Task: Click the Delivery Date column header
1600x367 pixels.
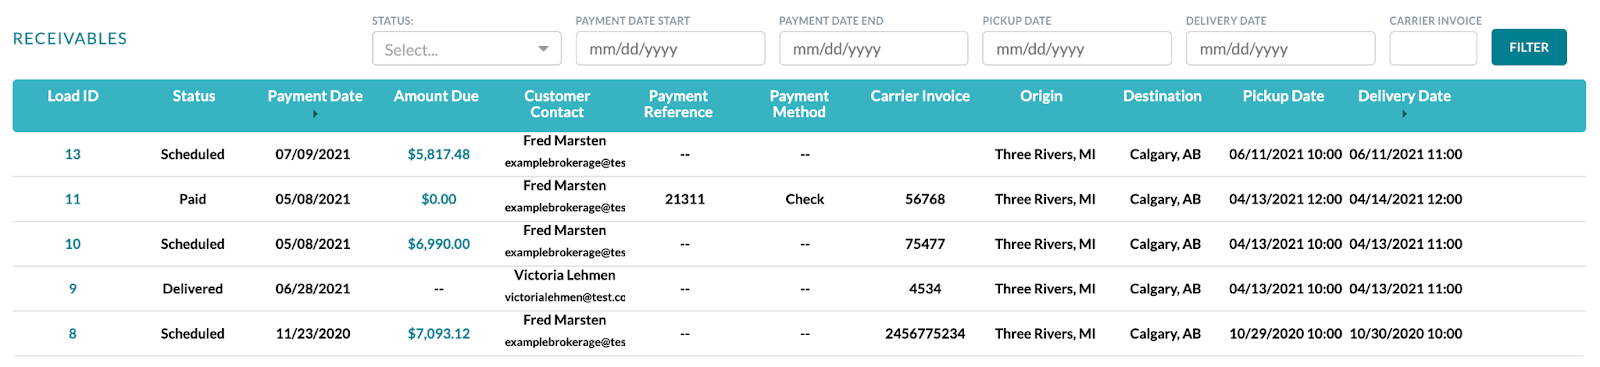Action: click(x=1404, y=96)
